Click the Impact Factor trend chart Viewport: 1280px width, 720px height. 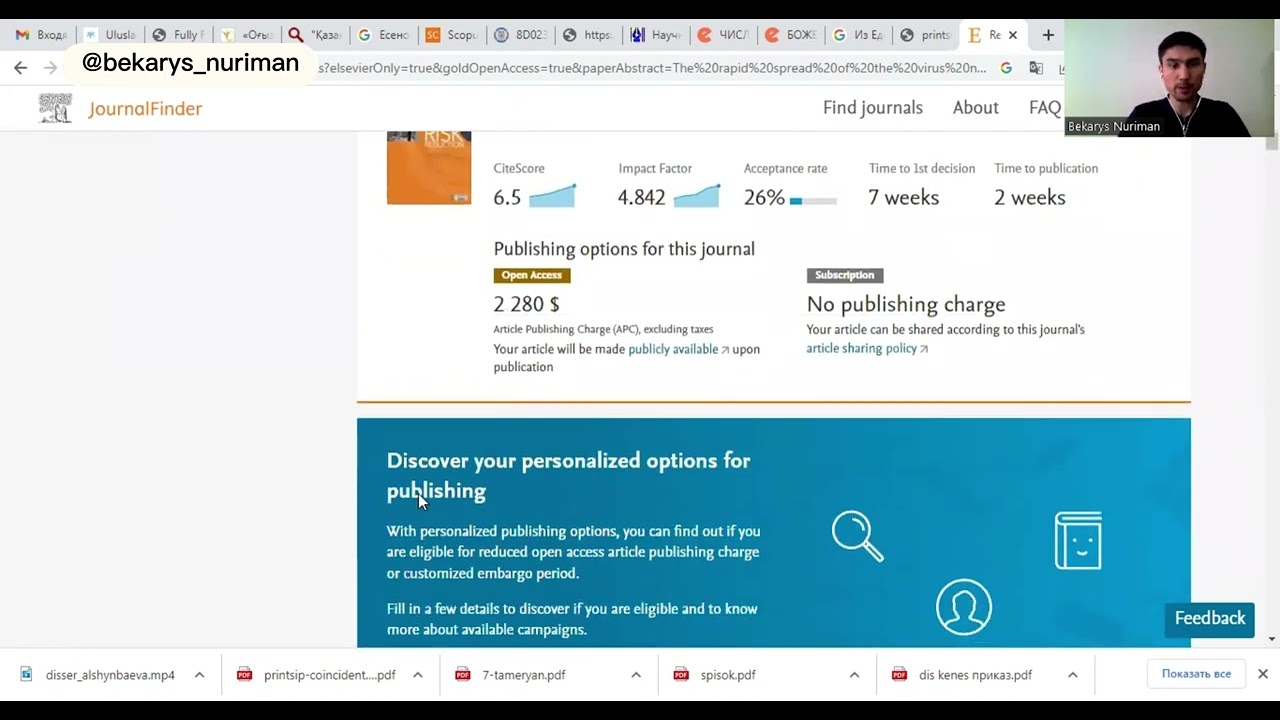pos(696,196)
